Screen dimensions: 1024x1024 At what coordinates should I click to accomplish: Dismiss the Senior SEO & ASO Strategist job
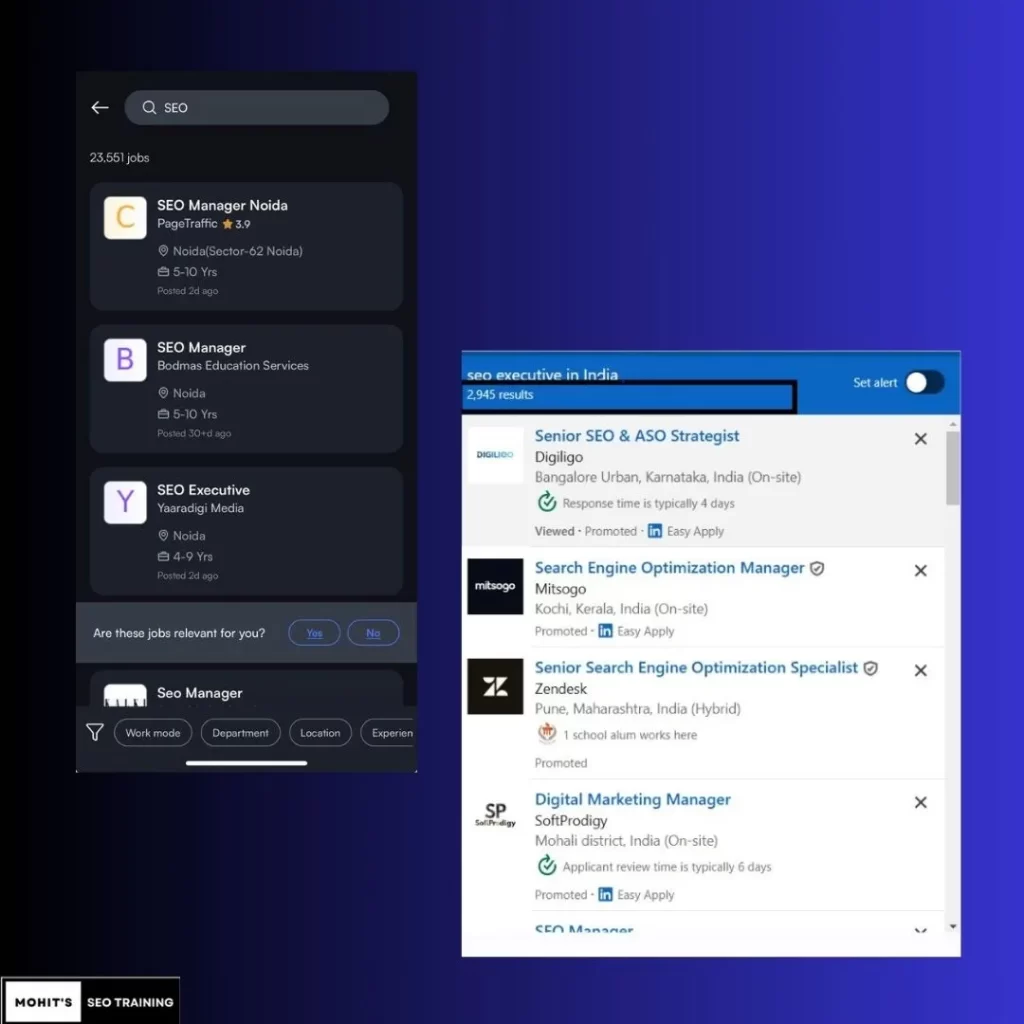pos(920,439)
